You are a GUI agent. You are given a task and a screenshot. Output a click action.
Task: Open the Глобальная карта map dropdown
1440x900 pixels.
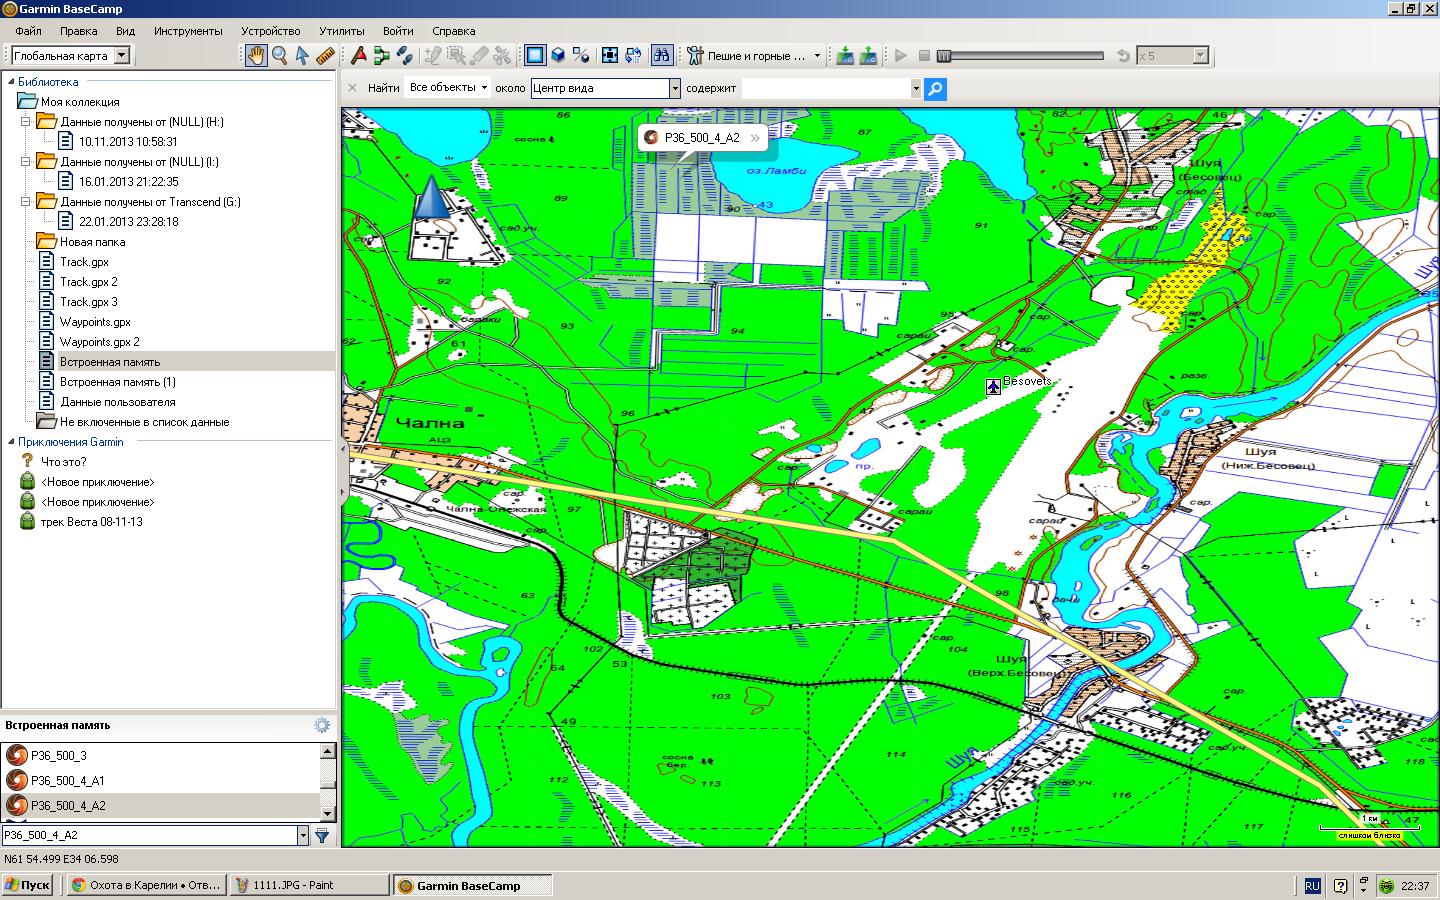121,56
